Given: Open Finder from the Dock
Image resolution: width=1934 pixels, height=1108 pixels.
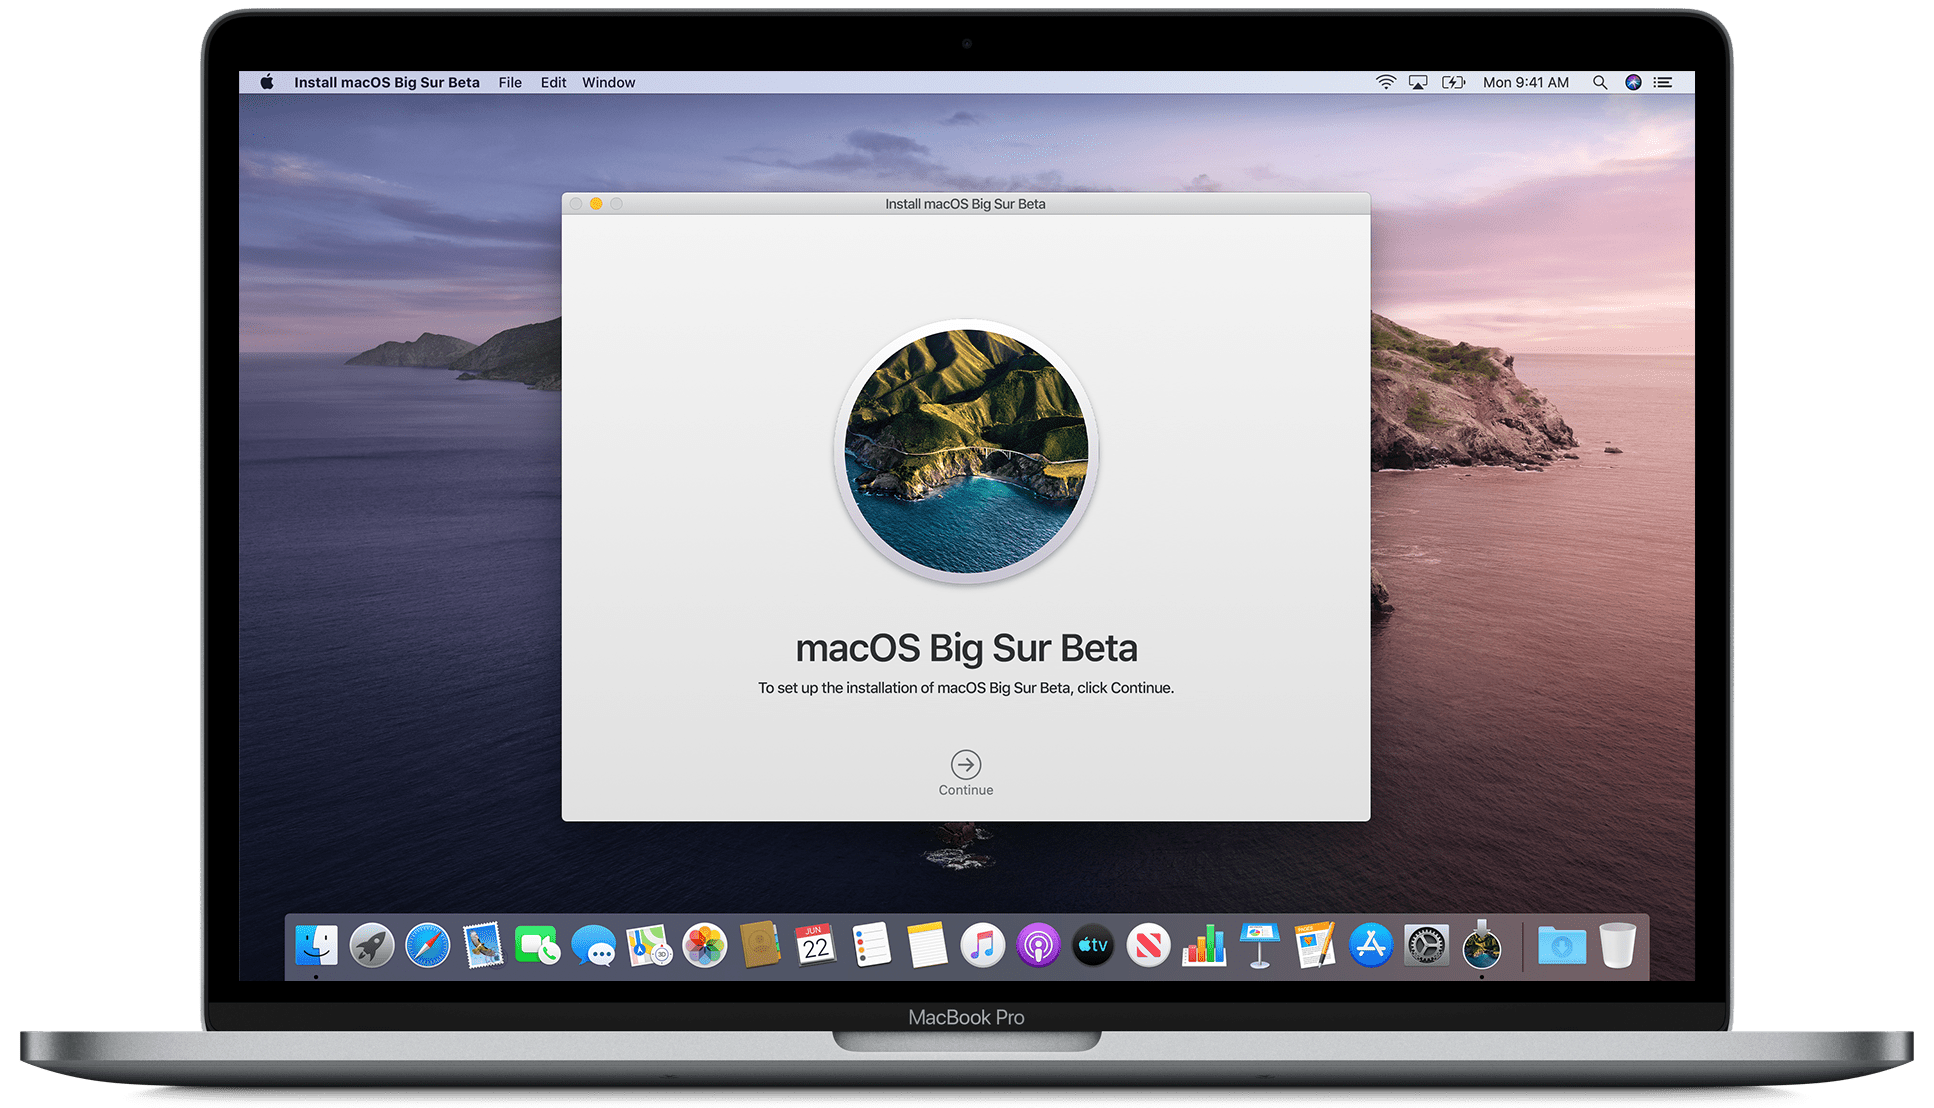Looking at the screenshot, I should click(316, 945).
